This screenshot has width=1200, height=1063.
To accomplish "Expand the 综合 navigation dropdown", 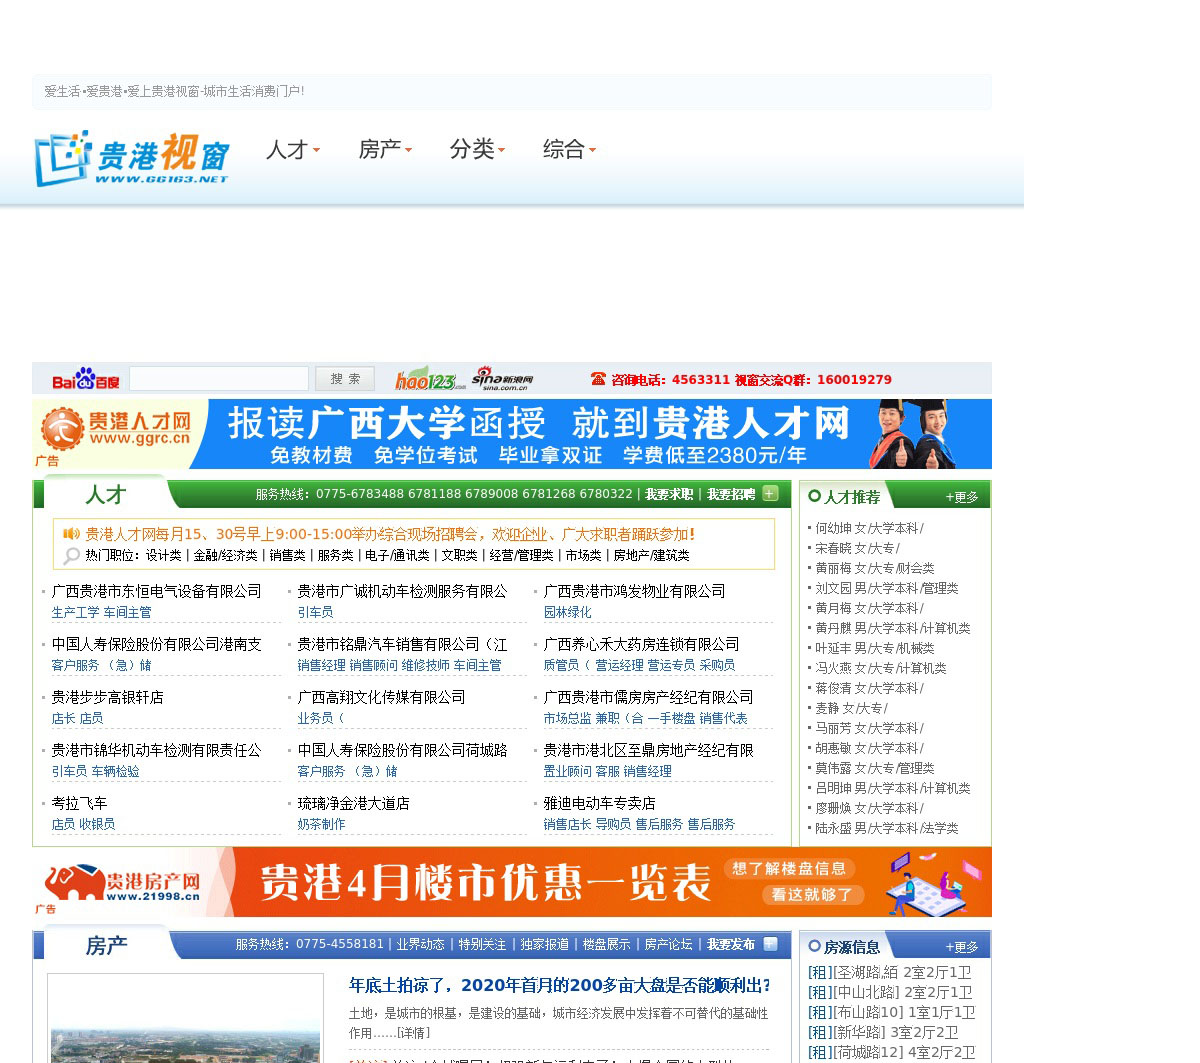I will point(569,149).
